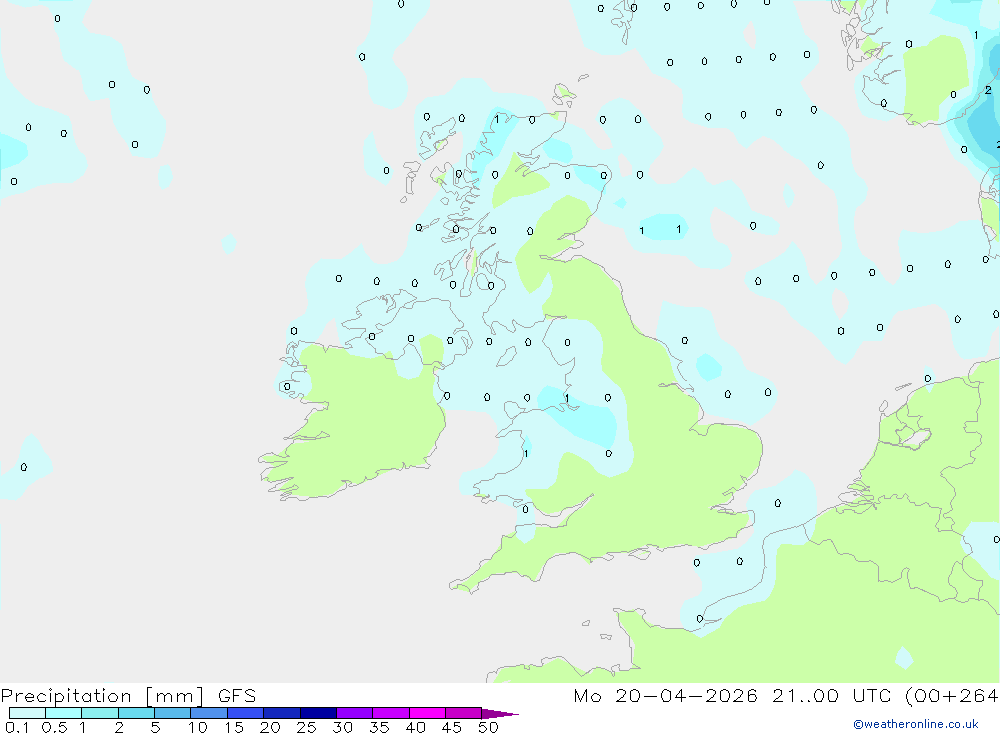Select the 5–10 mm legend color swatch

point(173,713)
